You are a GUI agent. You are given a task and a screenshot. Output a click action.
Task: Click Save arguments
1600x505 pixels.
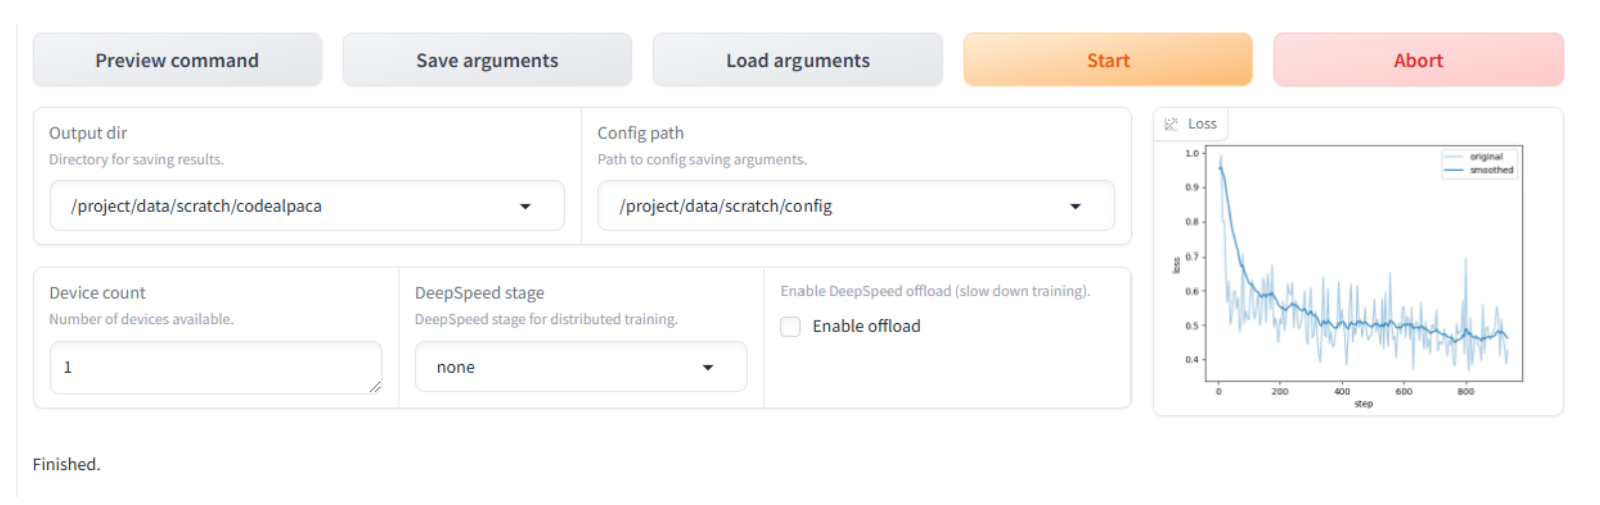tap(487, 60)
